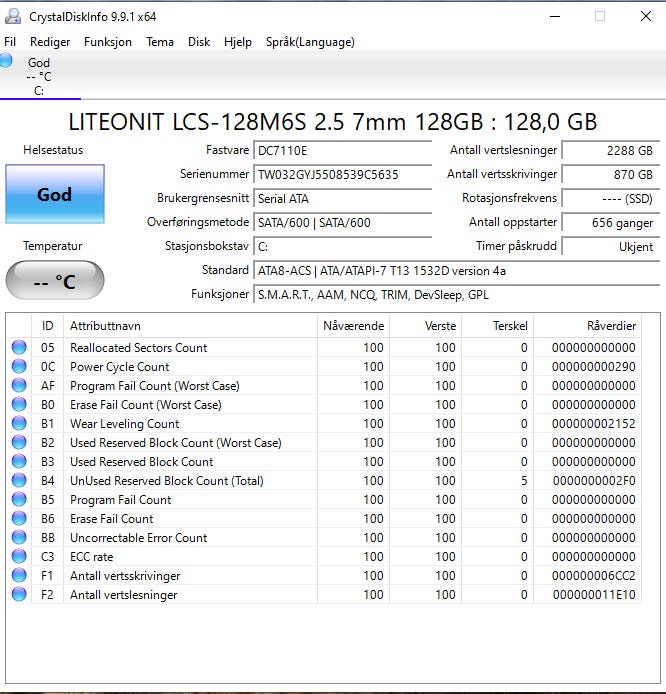Click the Fastvare field DC7110E
The height and width of the screenshot is (694, 666).
click(x=343, y=150)
